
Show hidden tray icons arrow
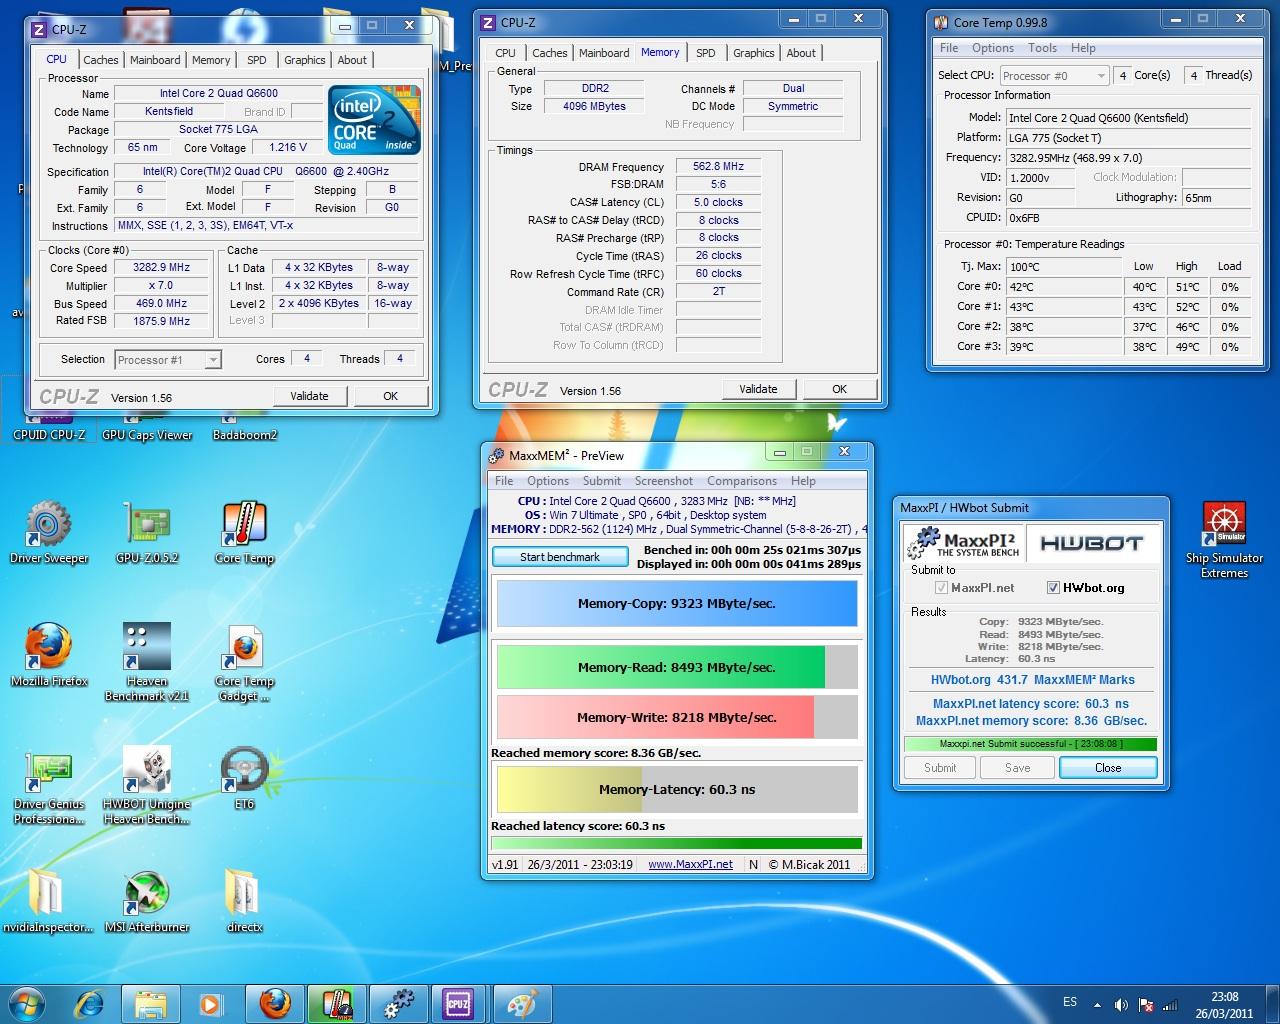(1097, 1005)
